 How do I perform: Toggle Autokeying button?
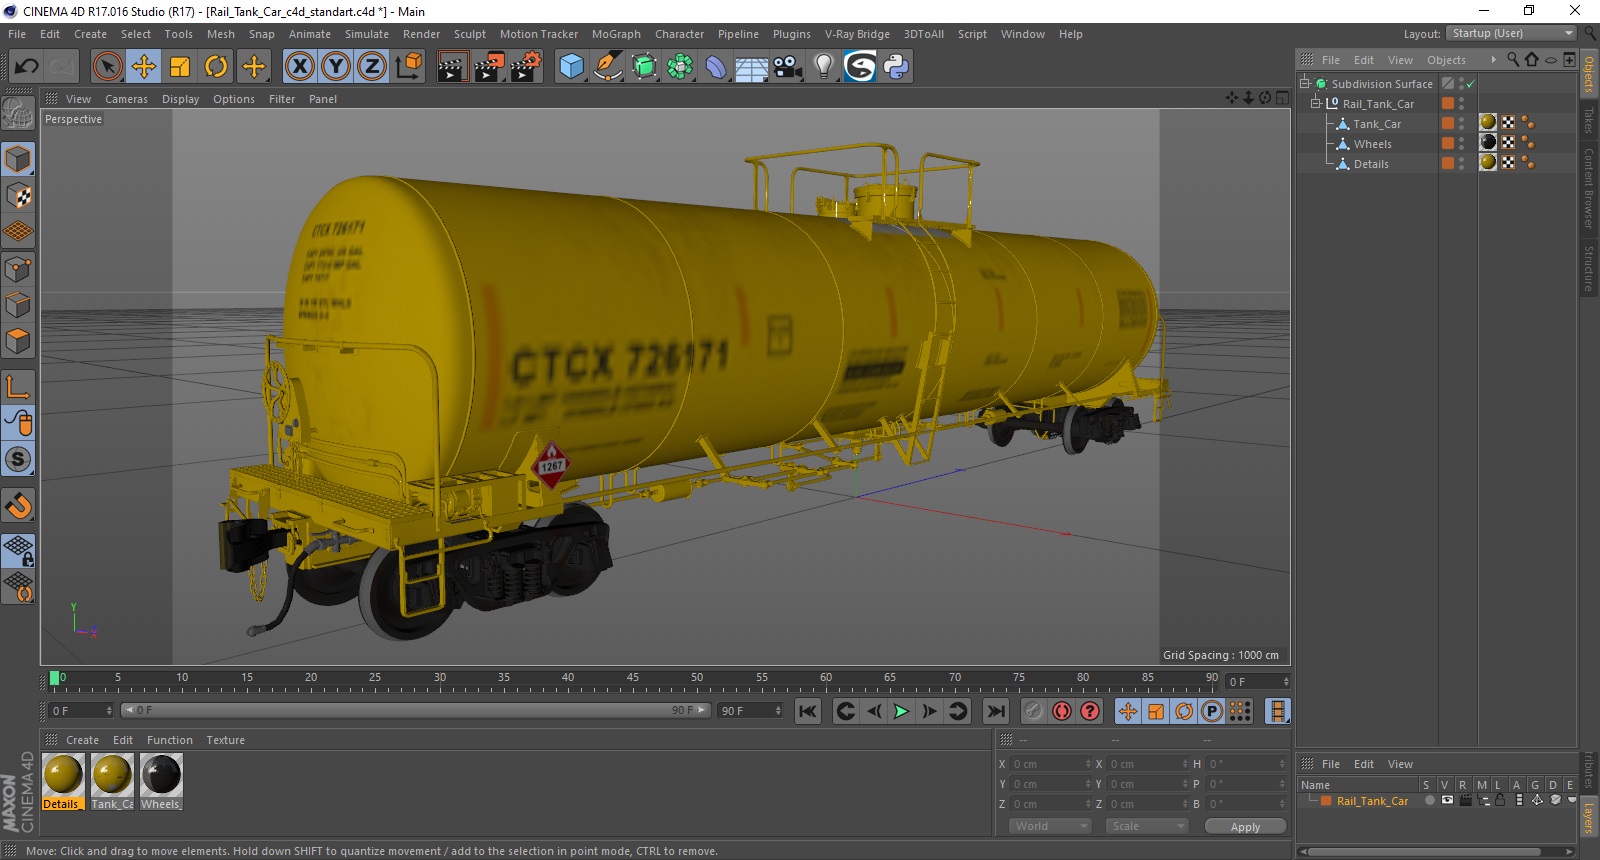[x=1062, y=711]
